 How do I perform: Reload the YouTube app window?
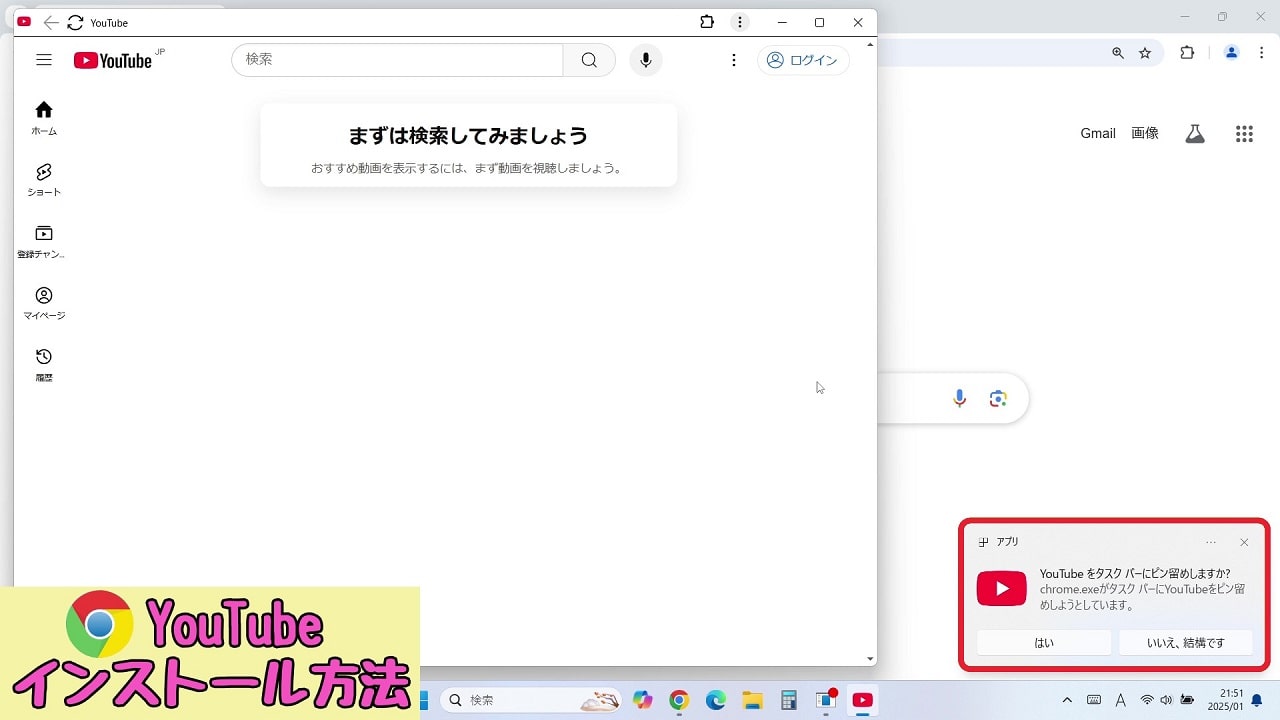point(75,22)
